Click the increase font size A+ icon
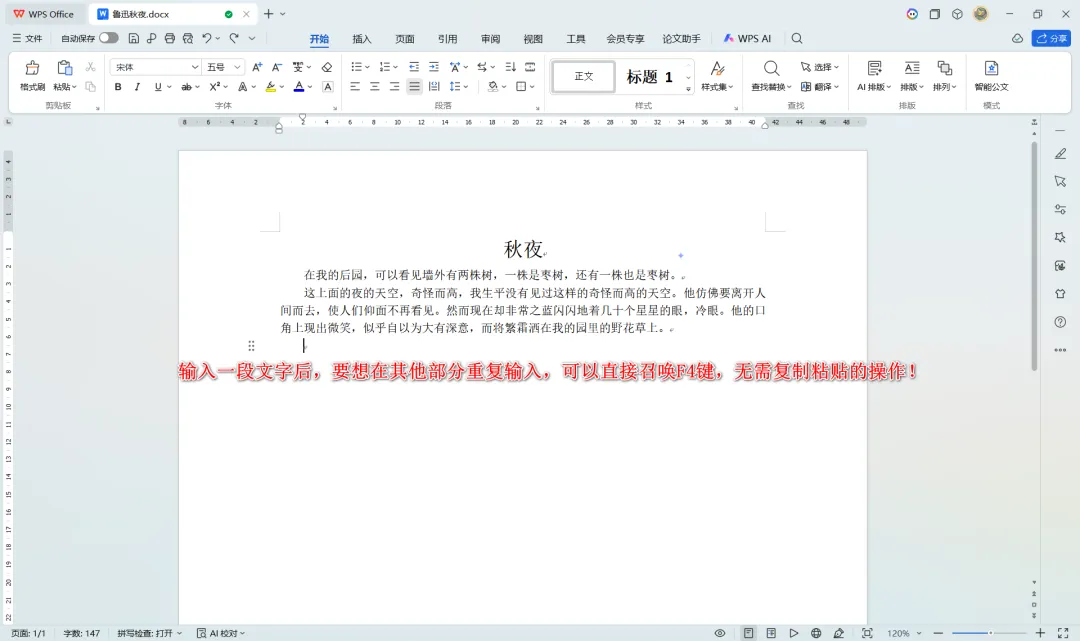The image size is (1080, 641). (257, 67)
